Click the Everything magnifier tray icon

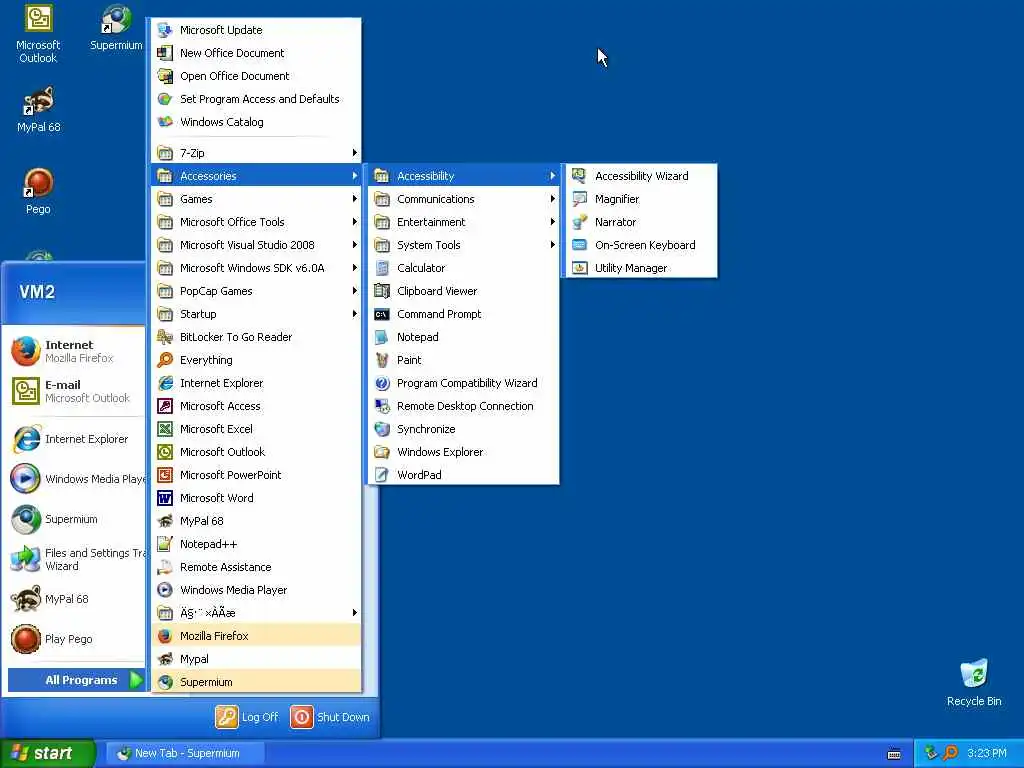pos(950,753)
